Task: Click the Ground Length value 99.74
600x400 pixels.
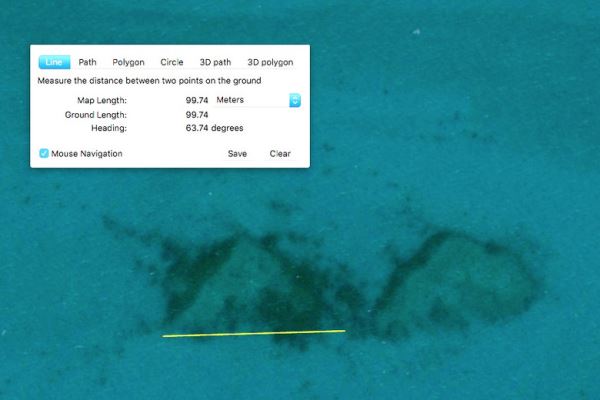Action: 197,114
